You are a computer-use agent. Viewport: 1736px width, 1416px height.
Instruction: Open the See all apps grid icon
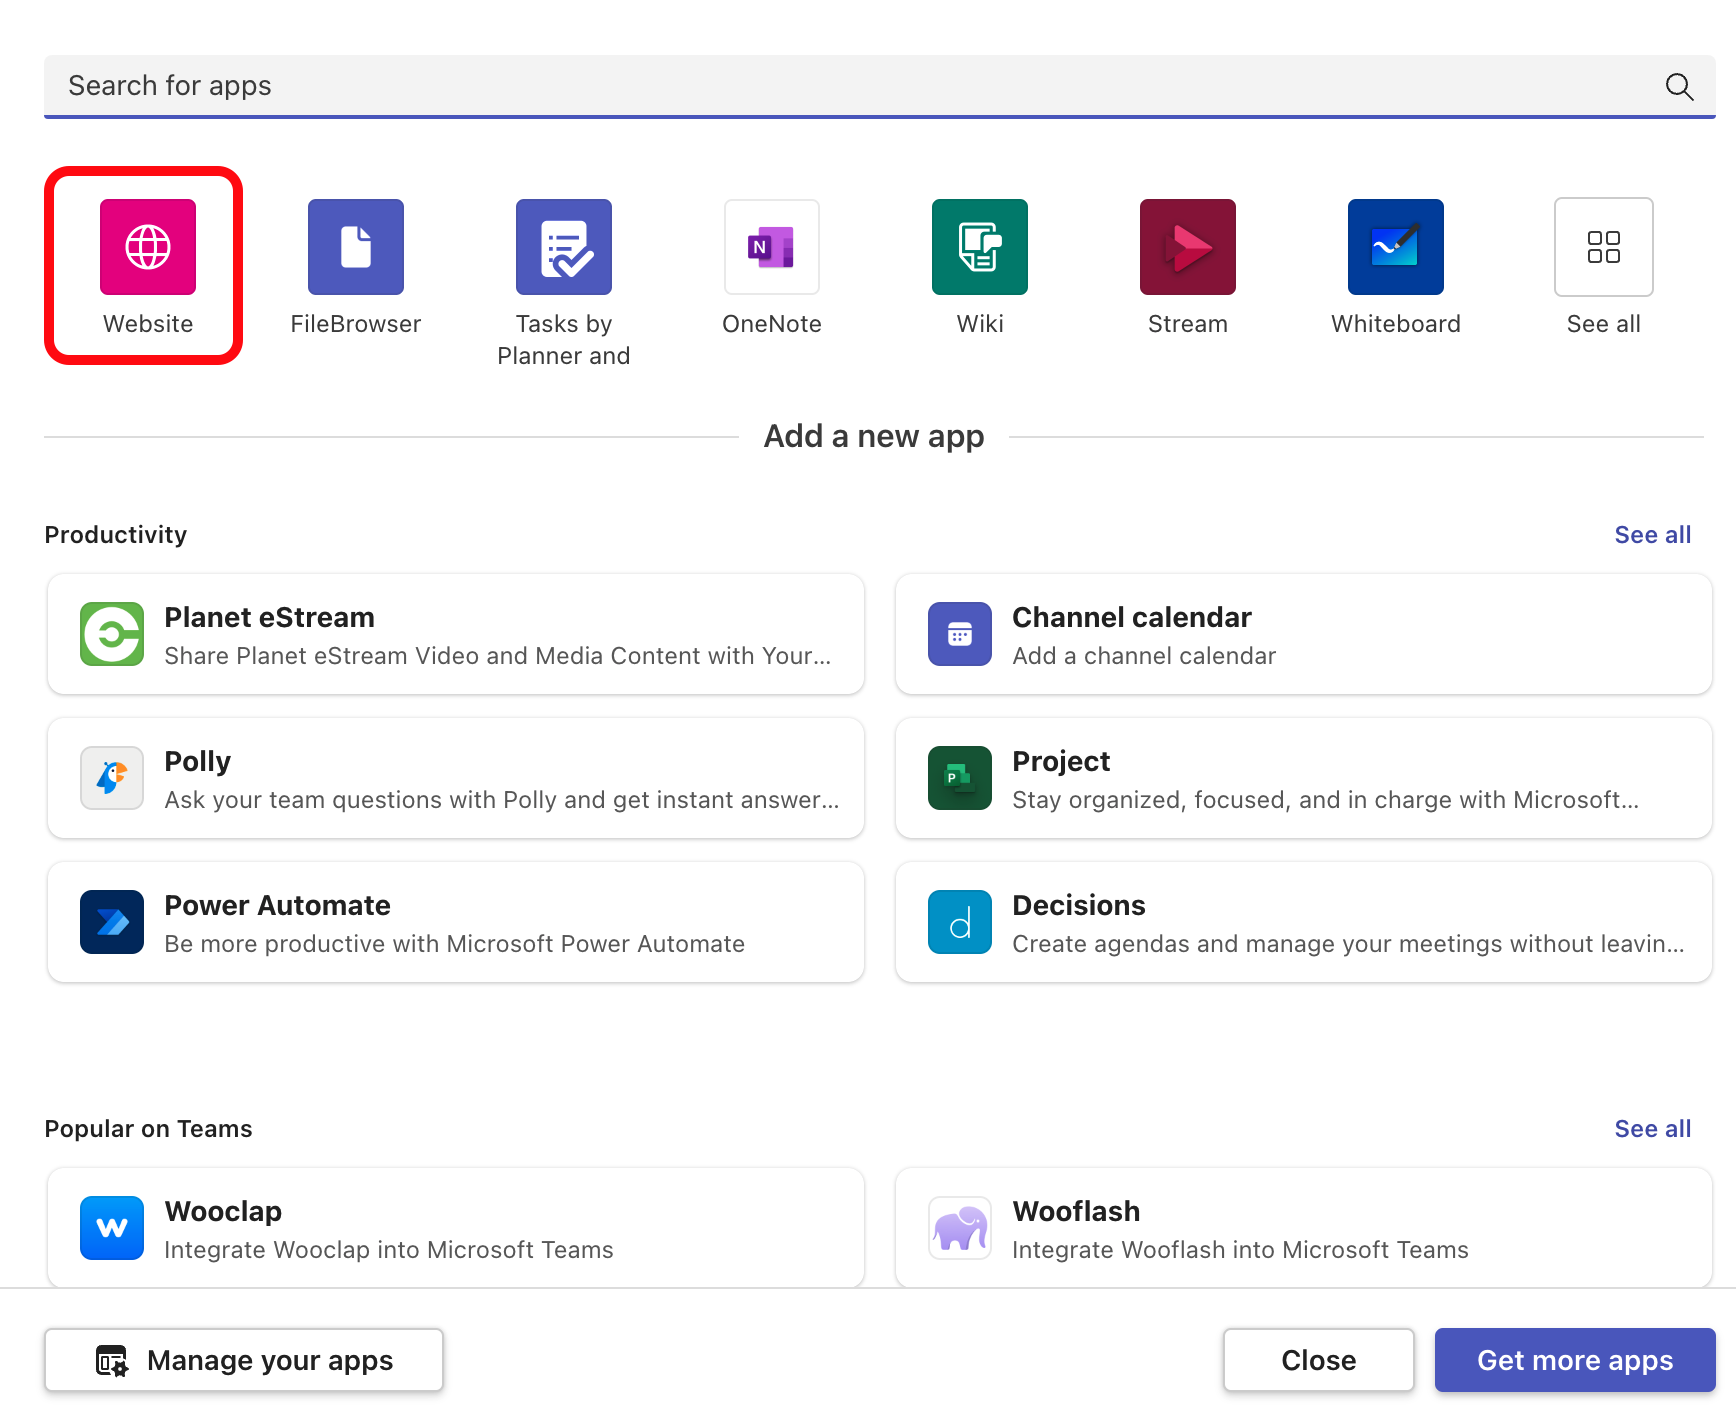coord(1603,247)
